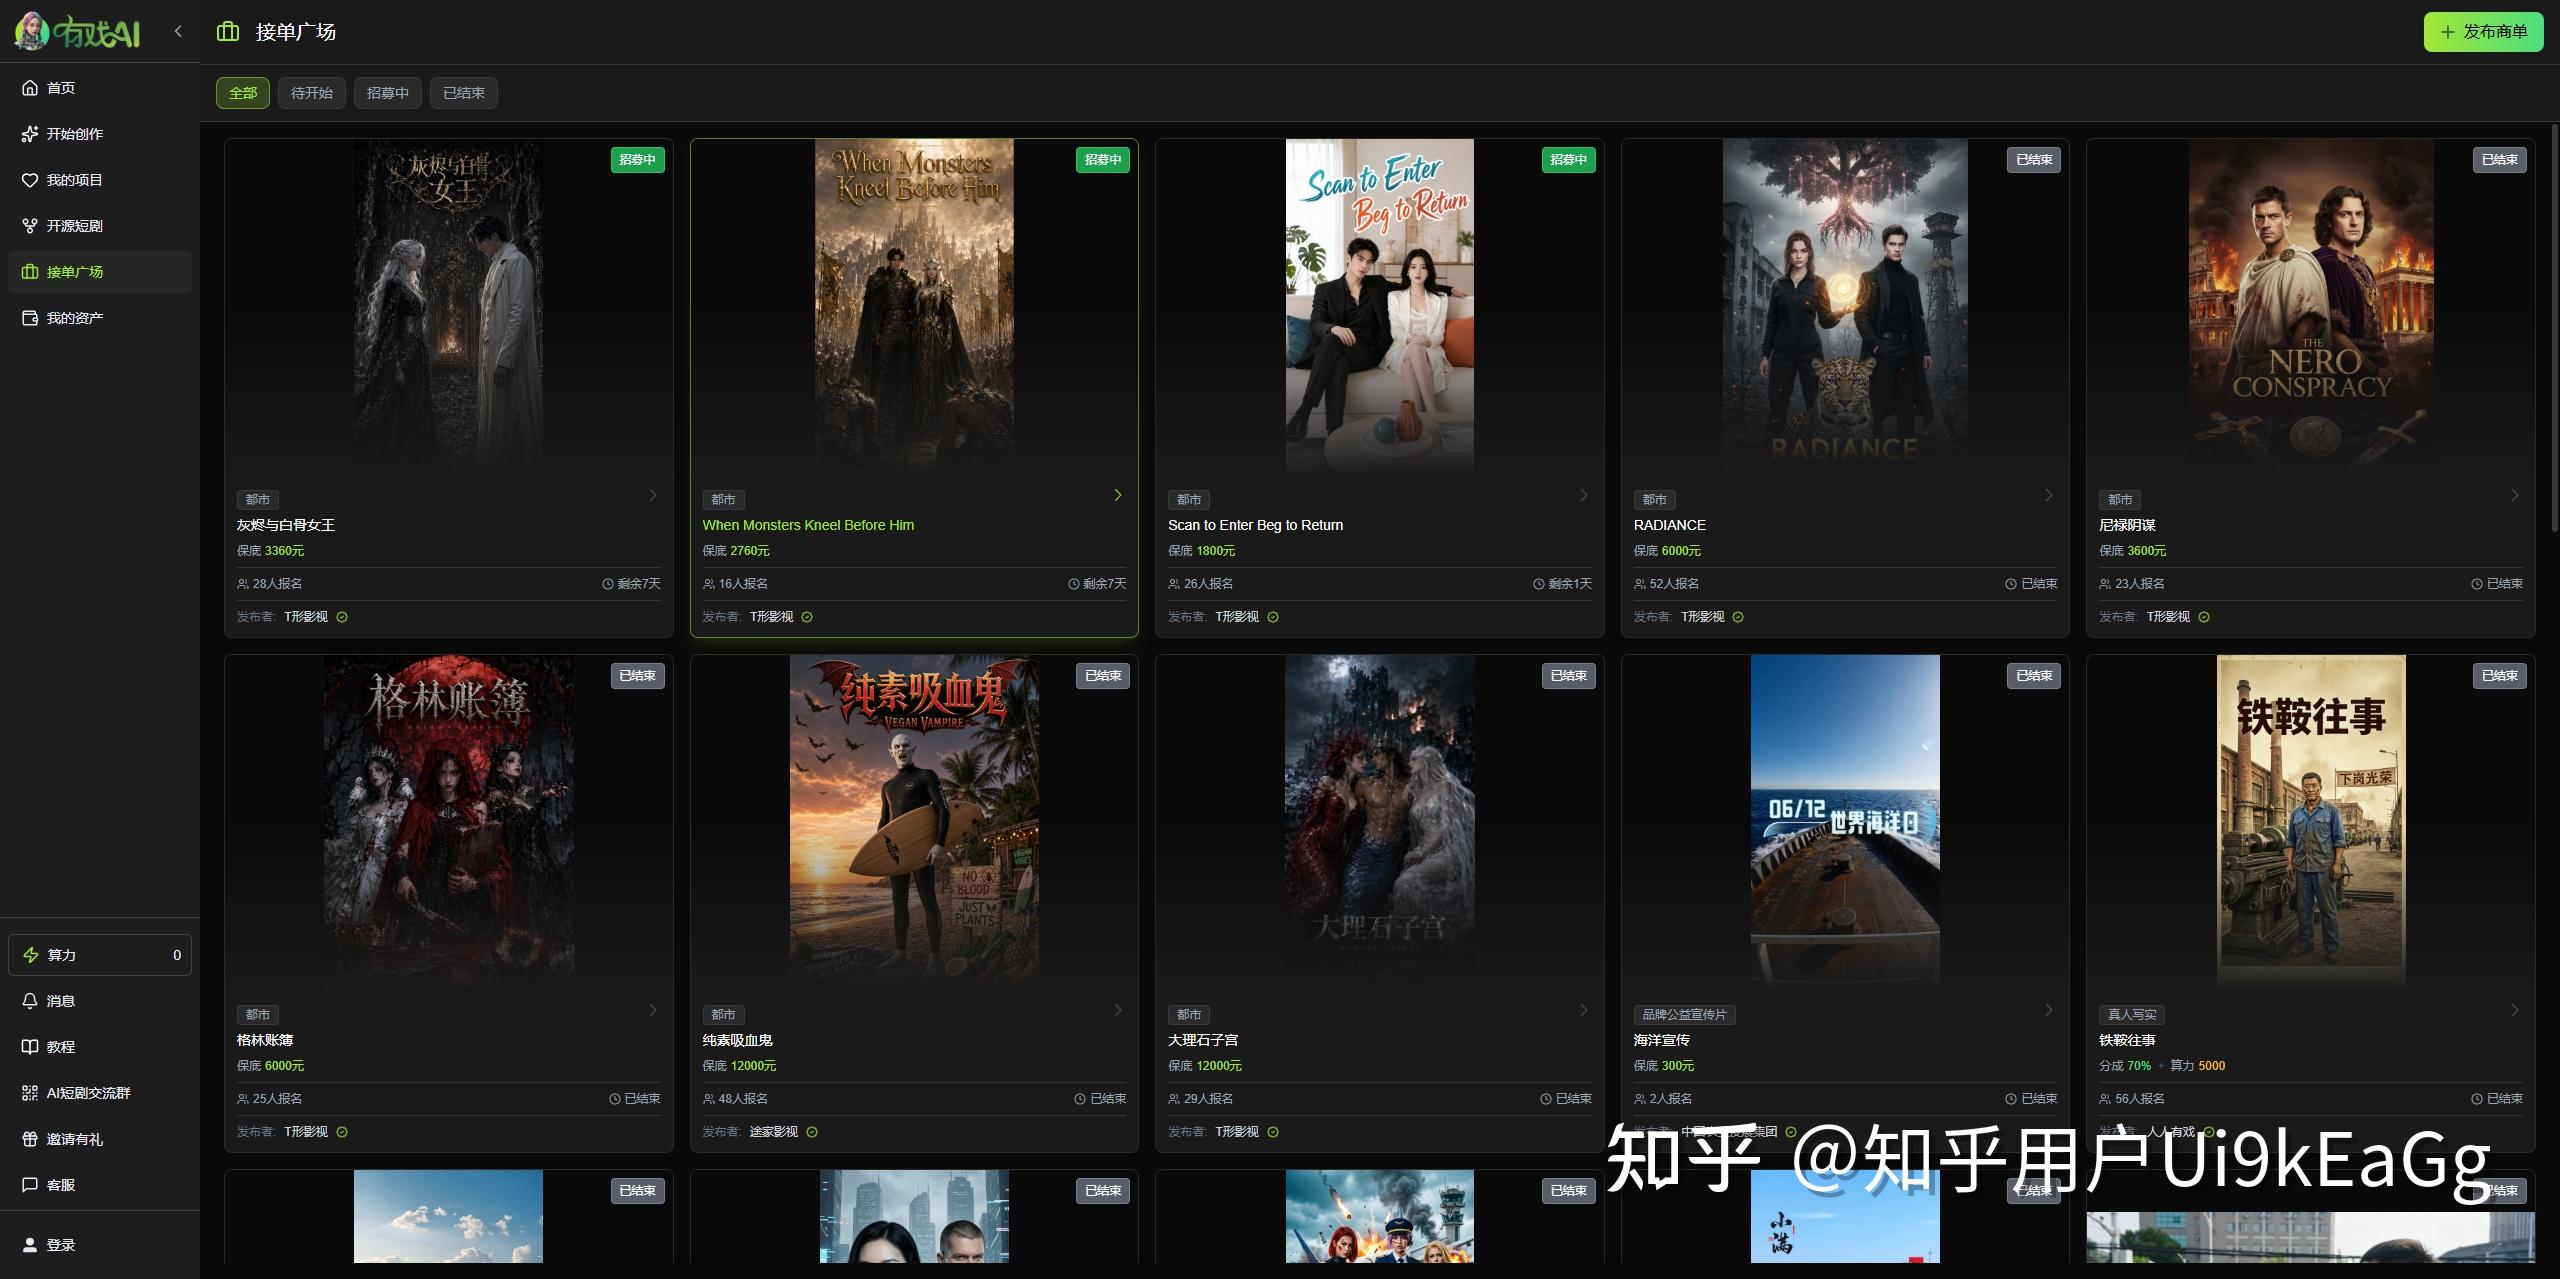Image resolution: width=2560 pixels, height=1279 pixels.
Task: Open the RADIANCE poster
Action: click(x=1845, y=305)
